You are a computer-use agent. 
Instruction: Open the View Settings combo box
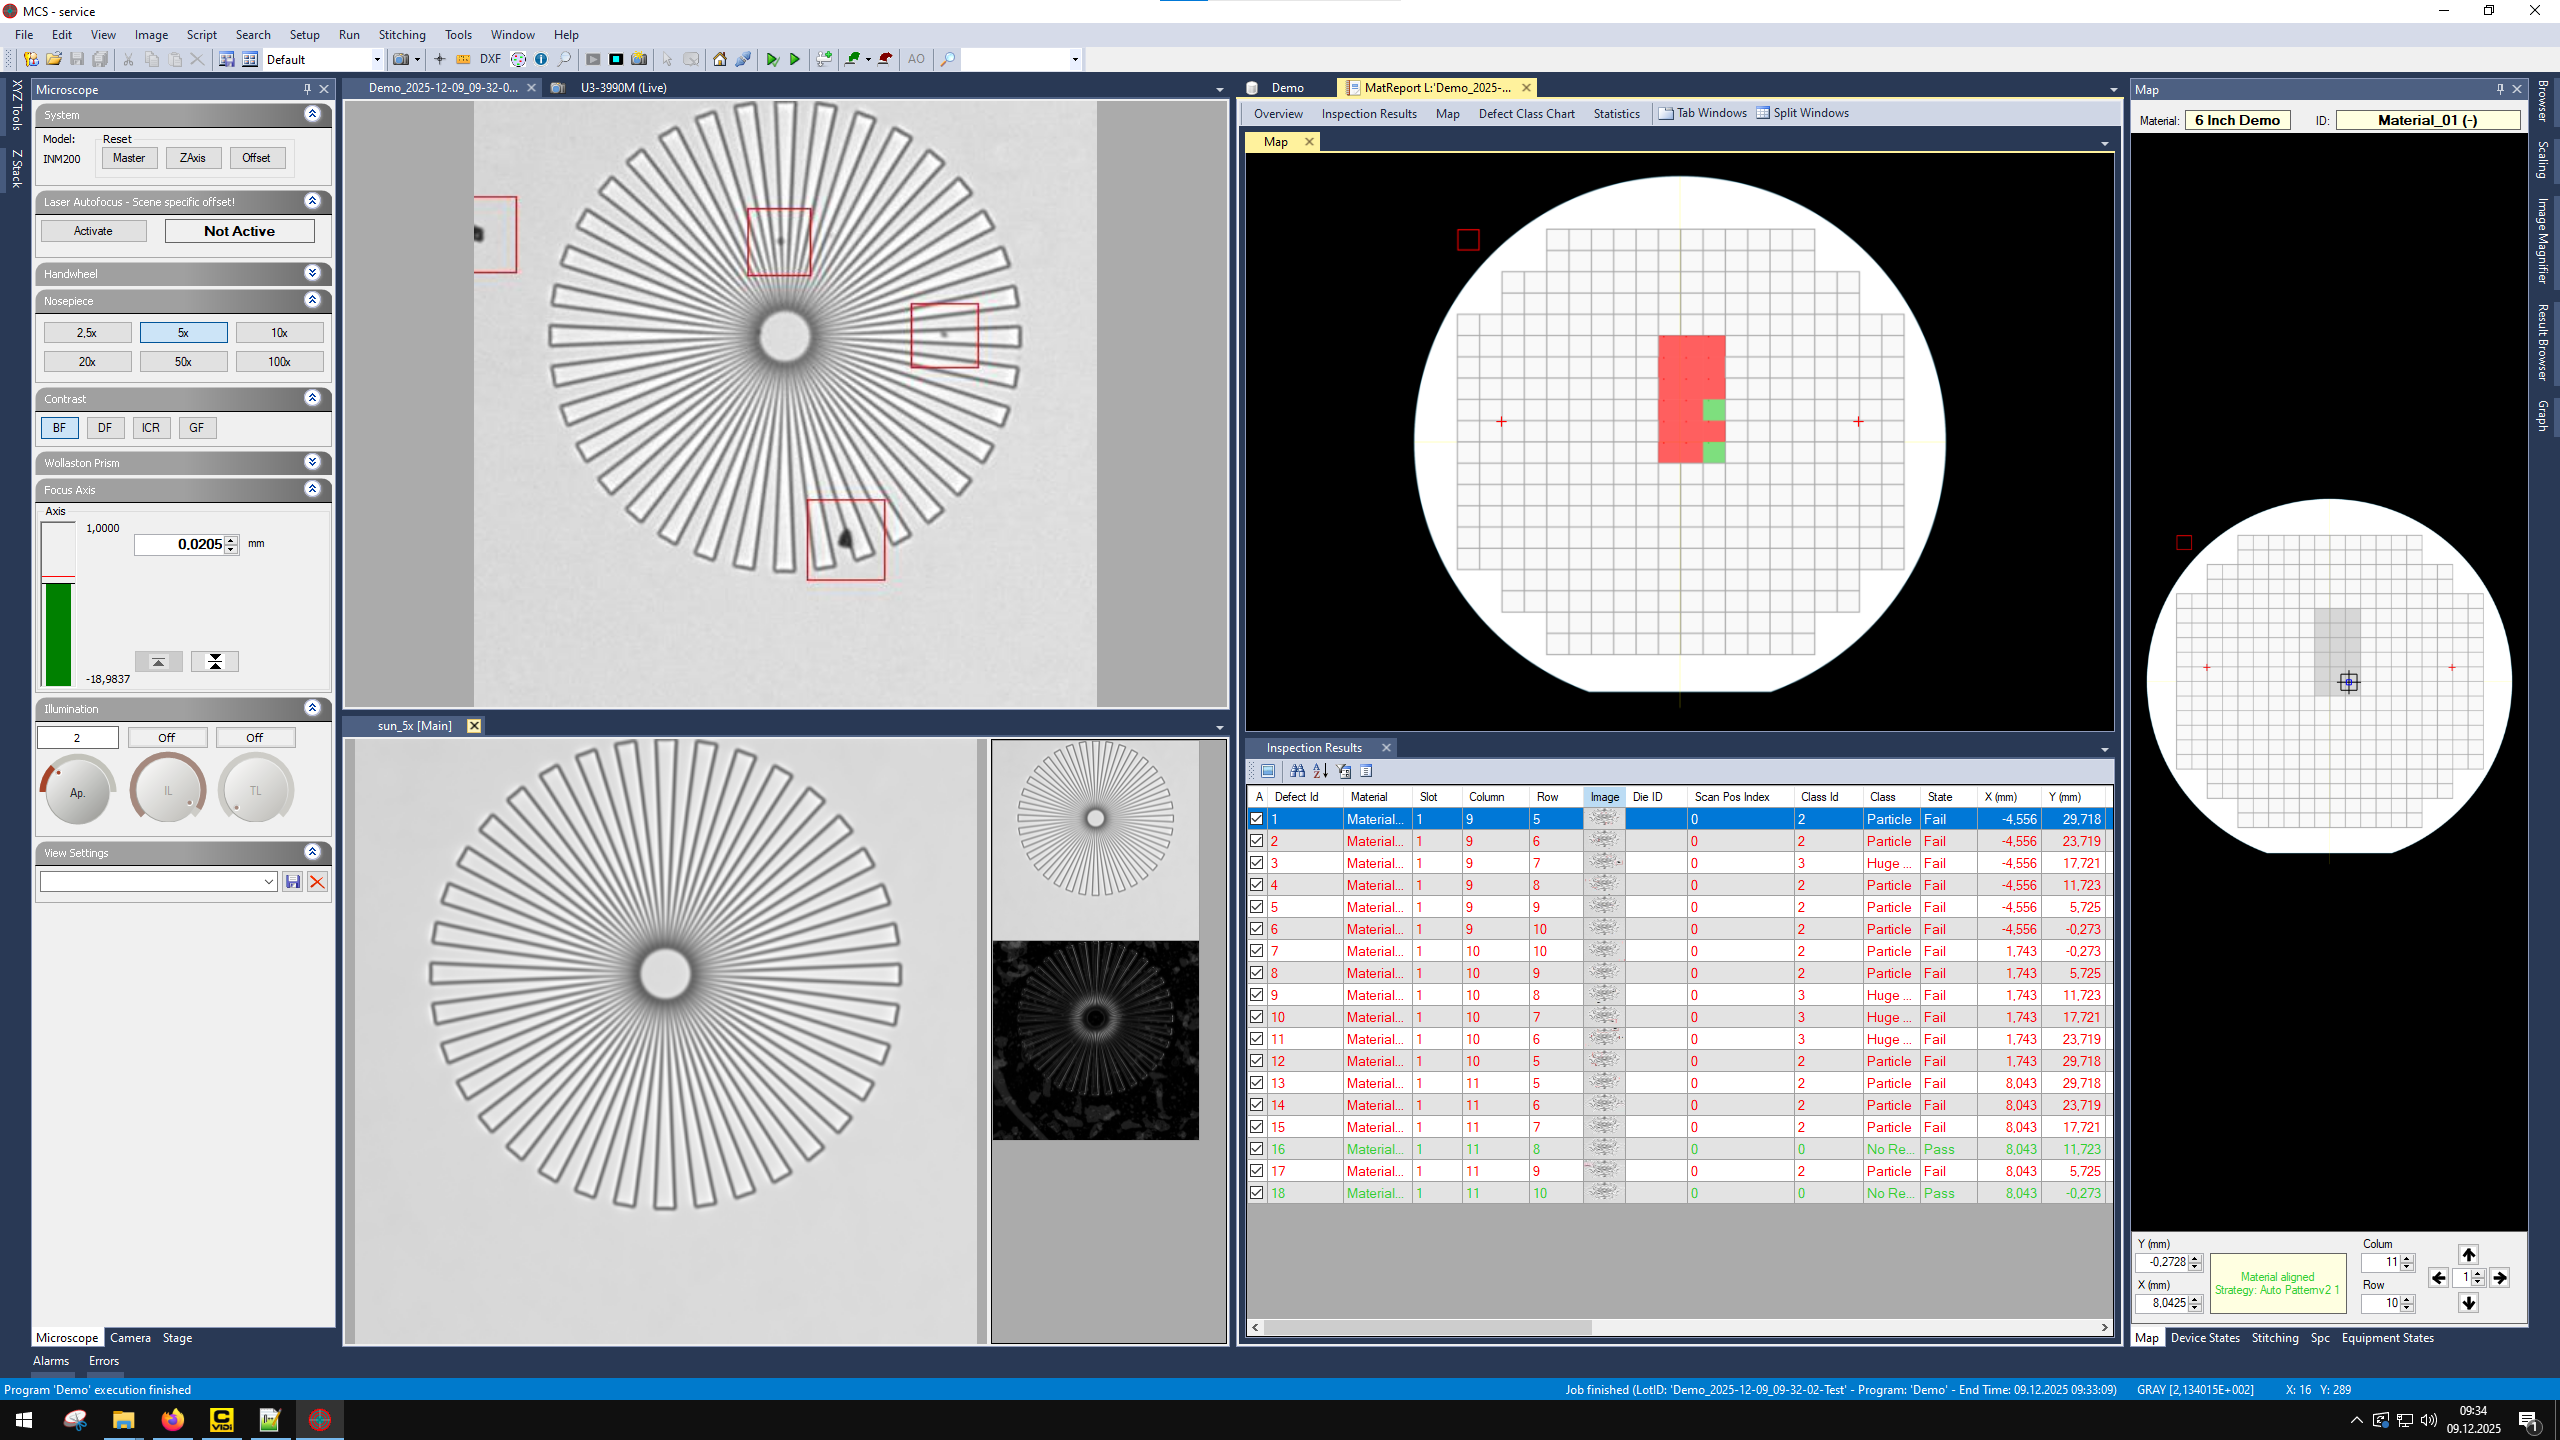(268, 881)
